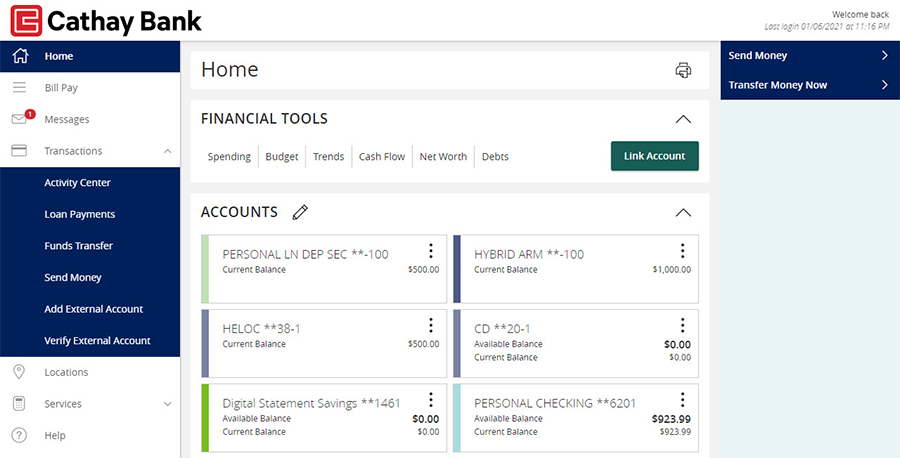Image resolution: width=900 pixels, height=458 pixels.
Task: Click the Transactions card icon
Action: pos(19,151)
